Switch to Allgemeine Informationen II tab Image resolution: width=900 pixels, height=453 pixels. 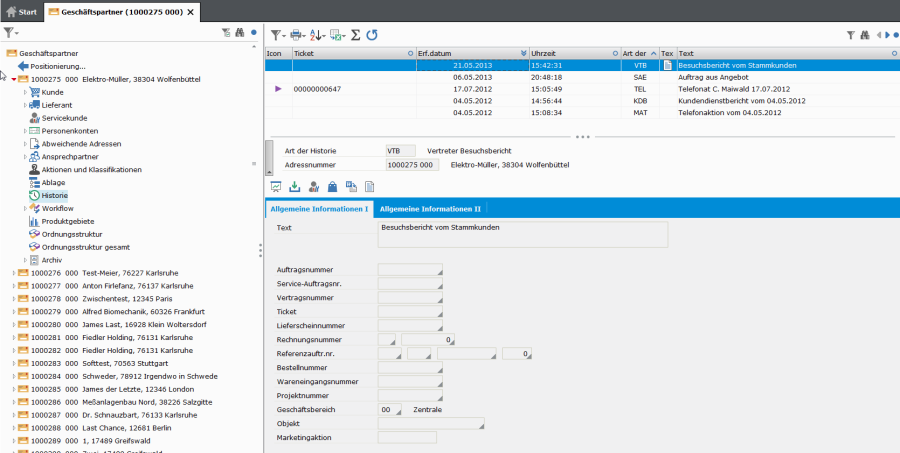(430, 208)
